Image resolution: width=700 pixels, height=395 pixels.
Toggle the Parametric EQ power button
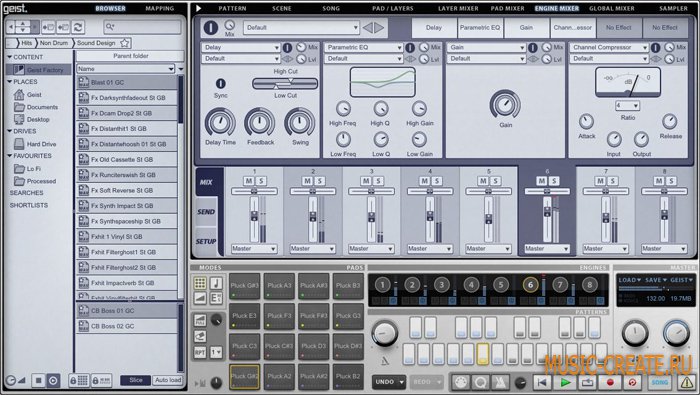click(x=410, y=47)
